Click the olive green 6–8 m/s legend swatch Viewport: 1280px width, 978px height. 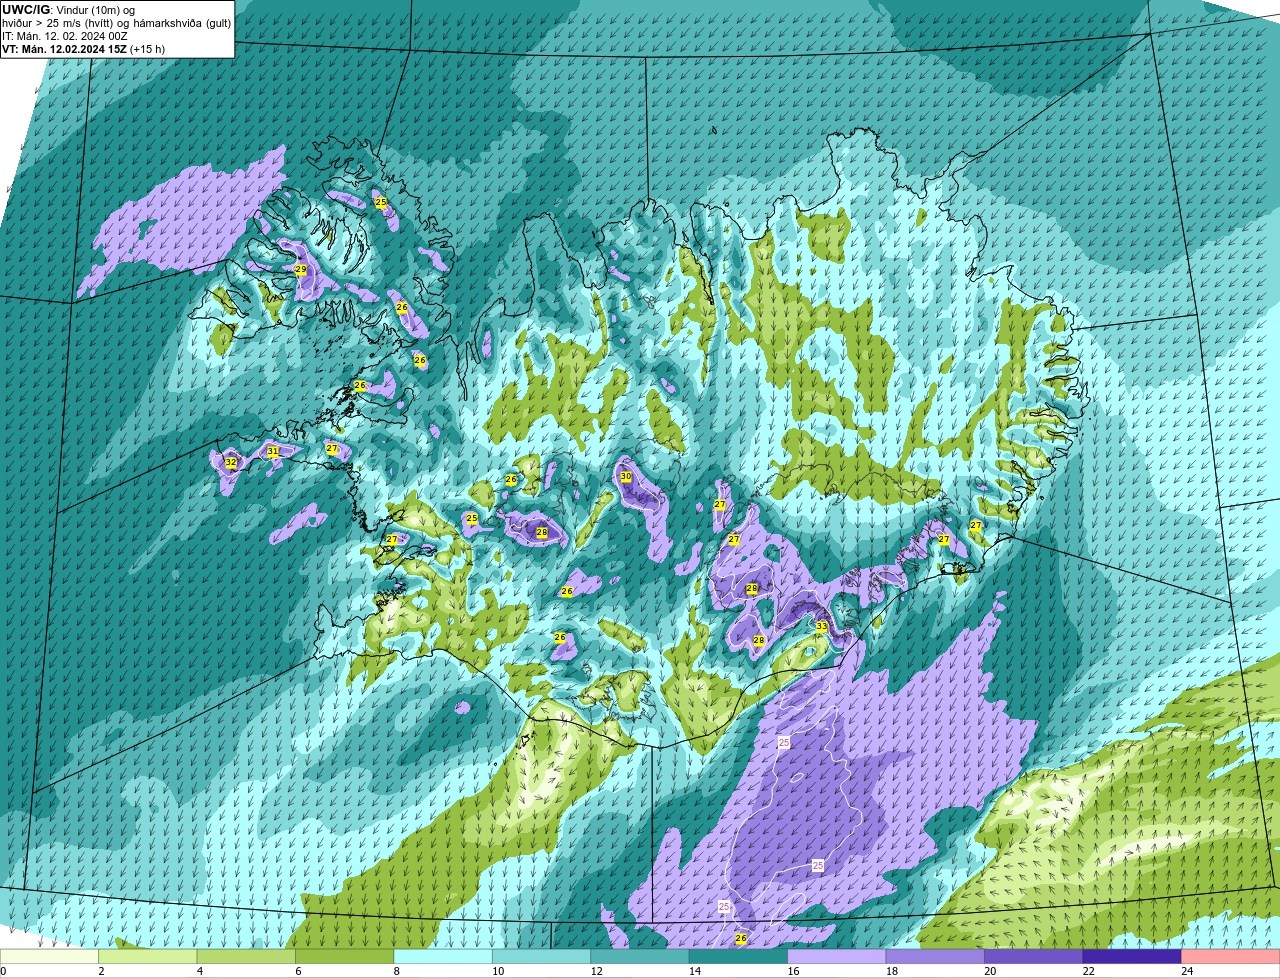click(x=346, y=957)
